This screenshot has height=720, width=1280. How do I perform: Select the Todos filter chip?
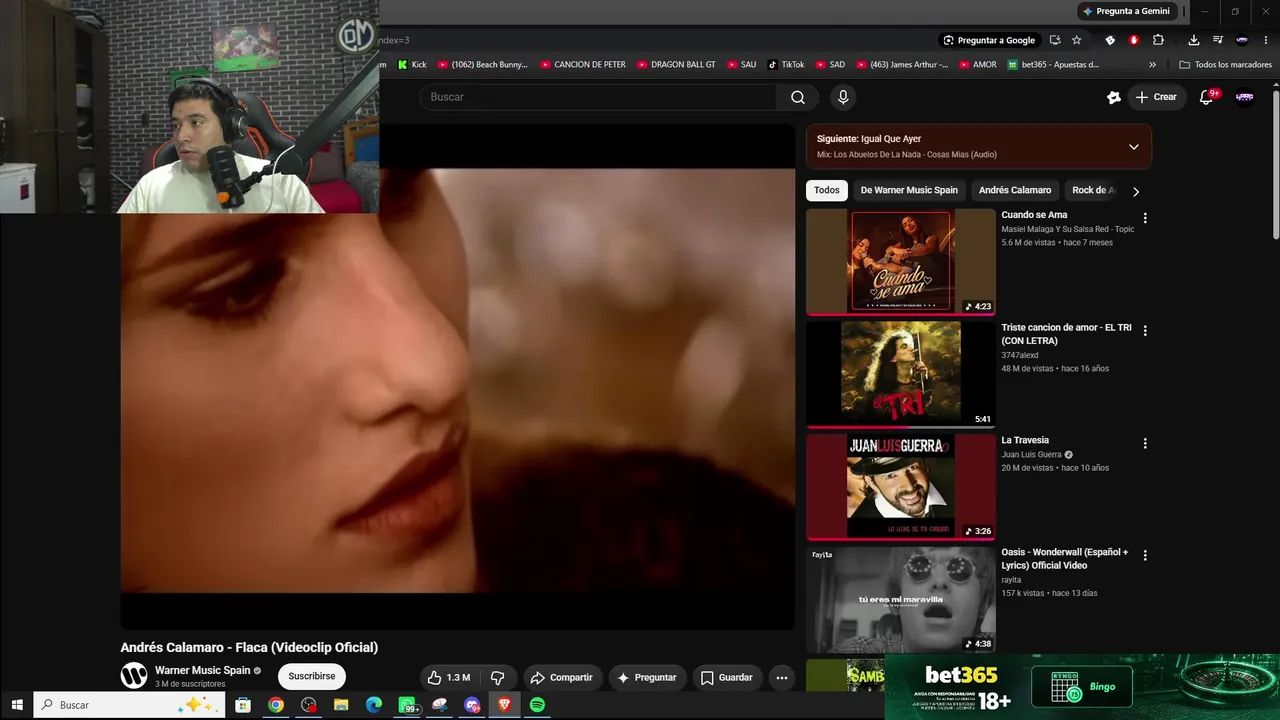coord(827,190)
